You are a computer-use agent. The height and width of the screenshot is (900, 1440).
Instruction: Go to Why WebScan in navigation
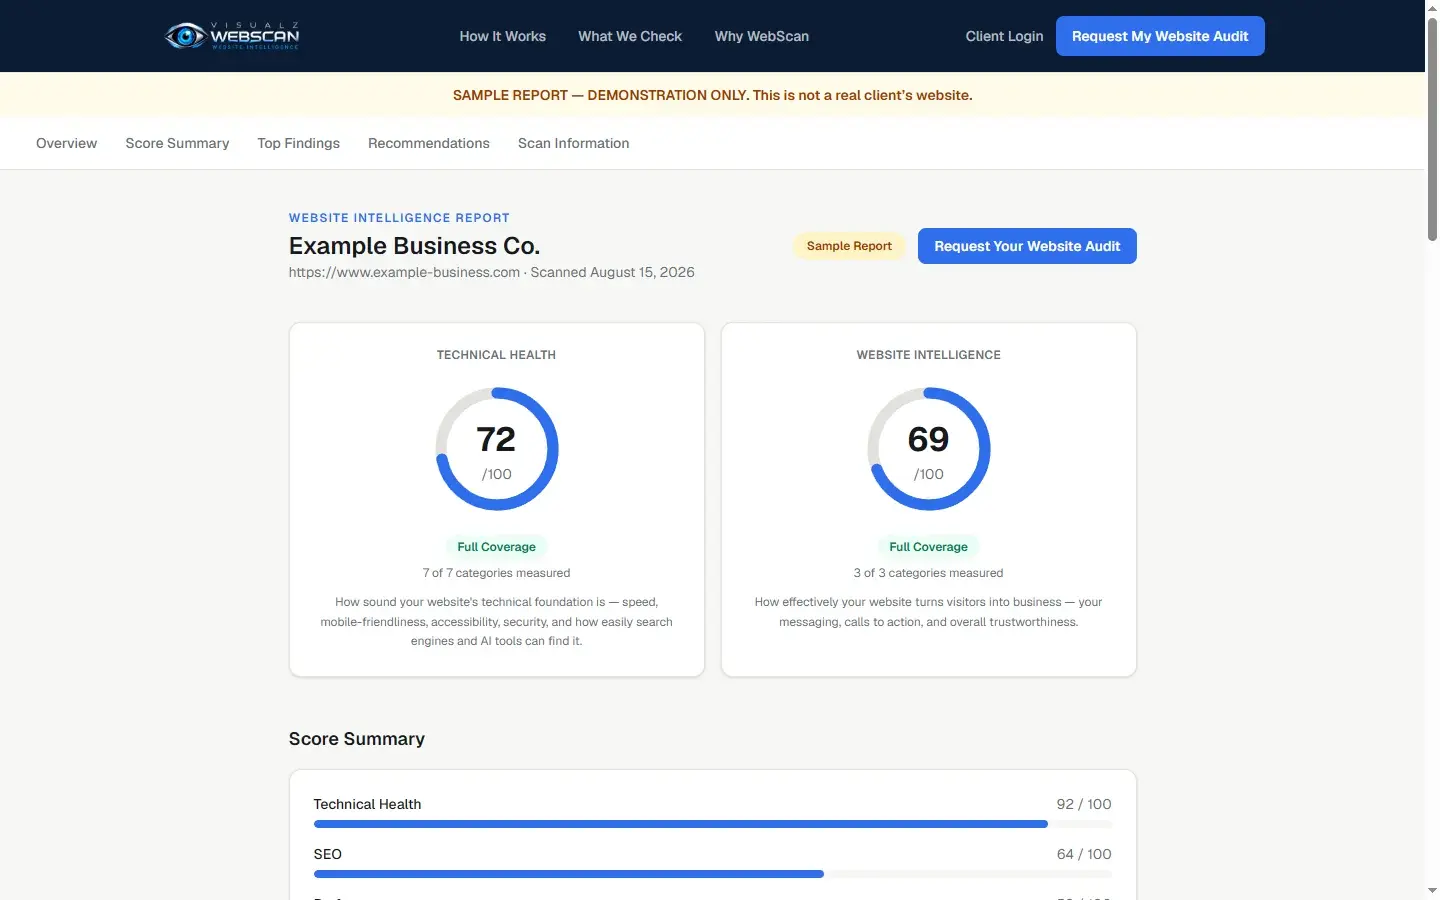click(x=762, y=36)
